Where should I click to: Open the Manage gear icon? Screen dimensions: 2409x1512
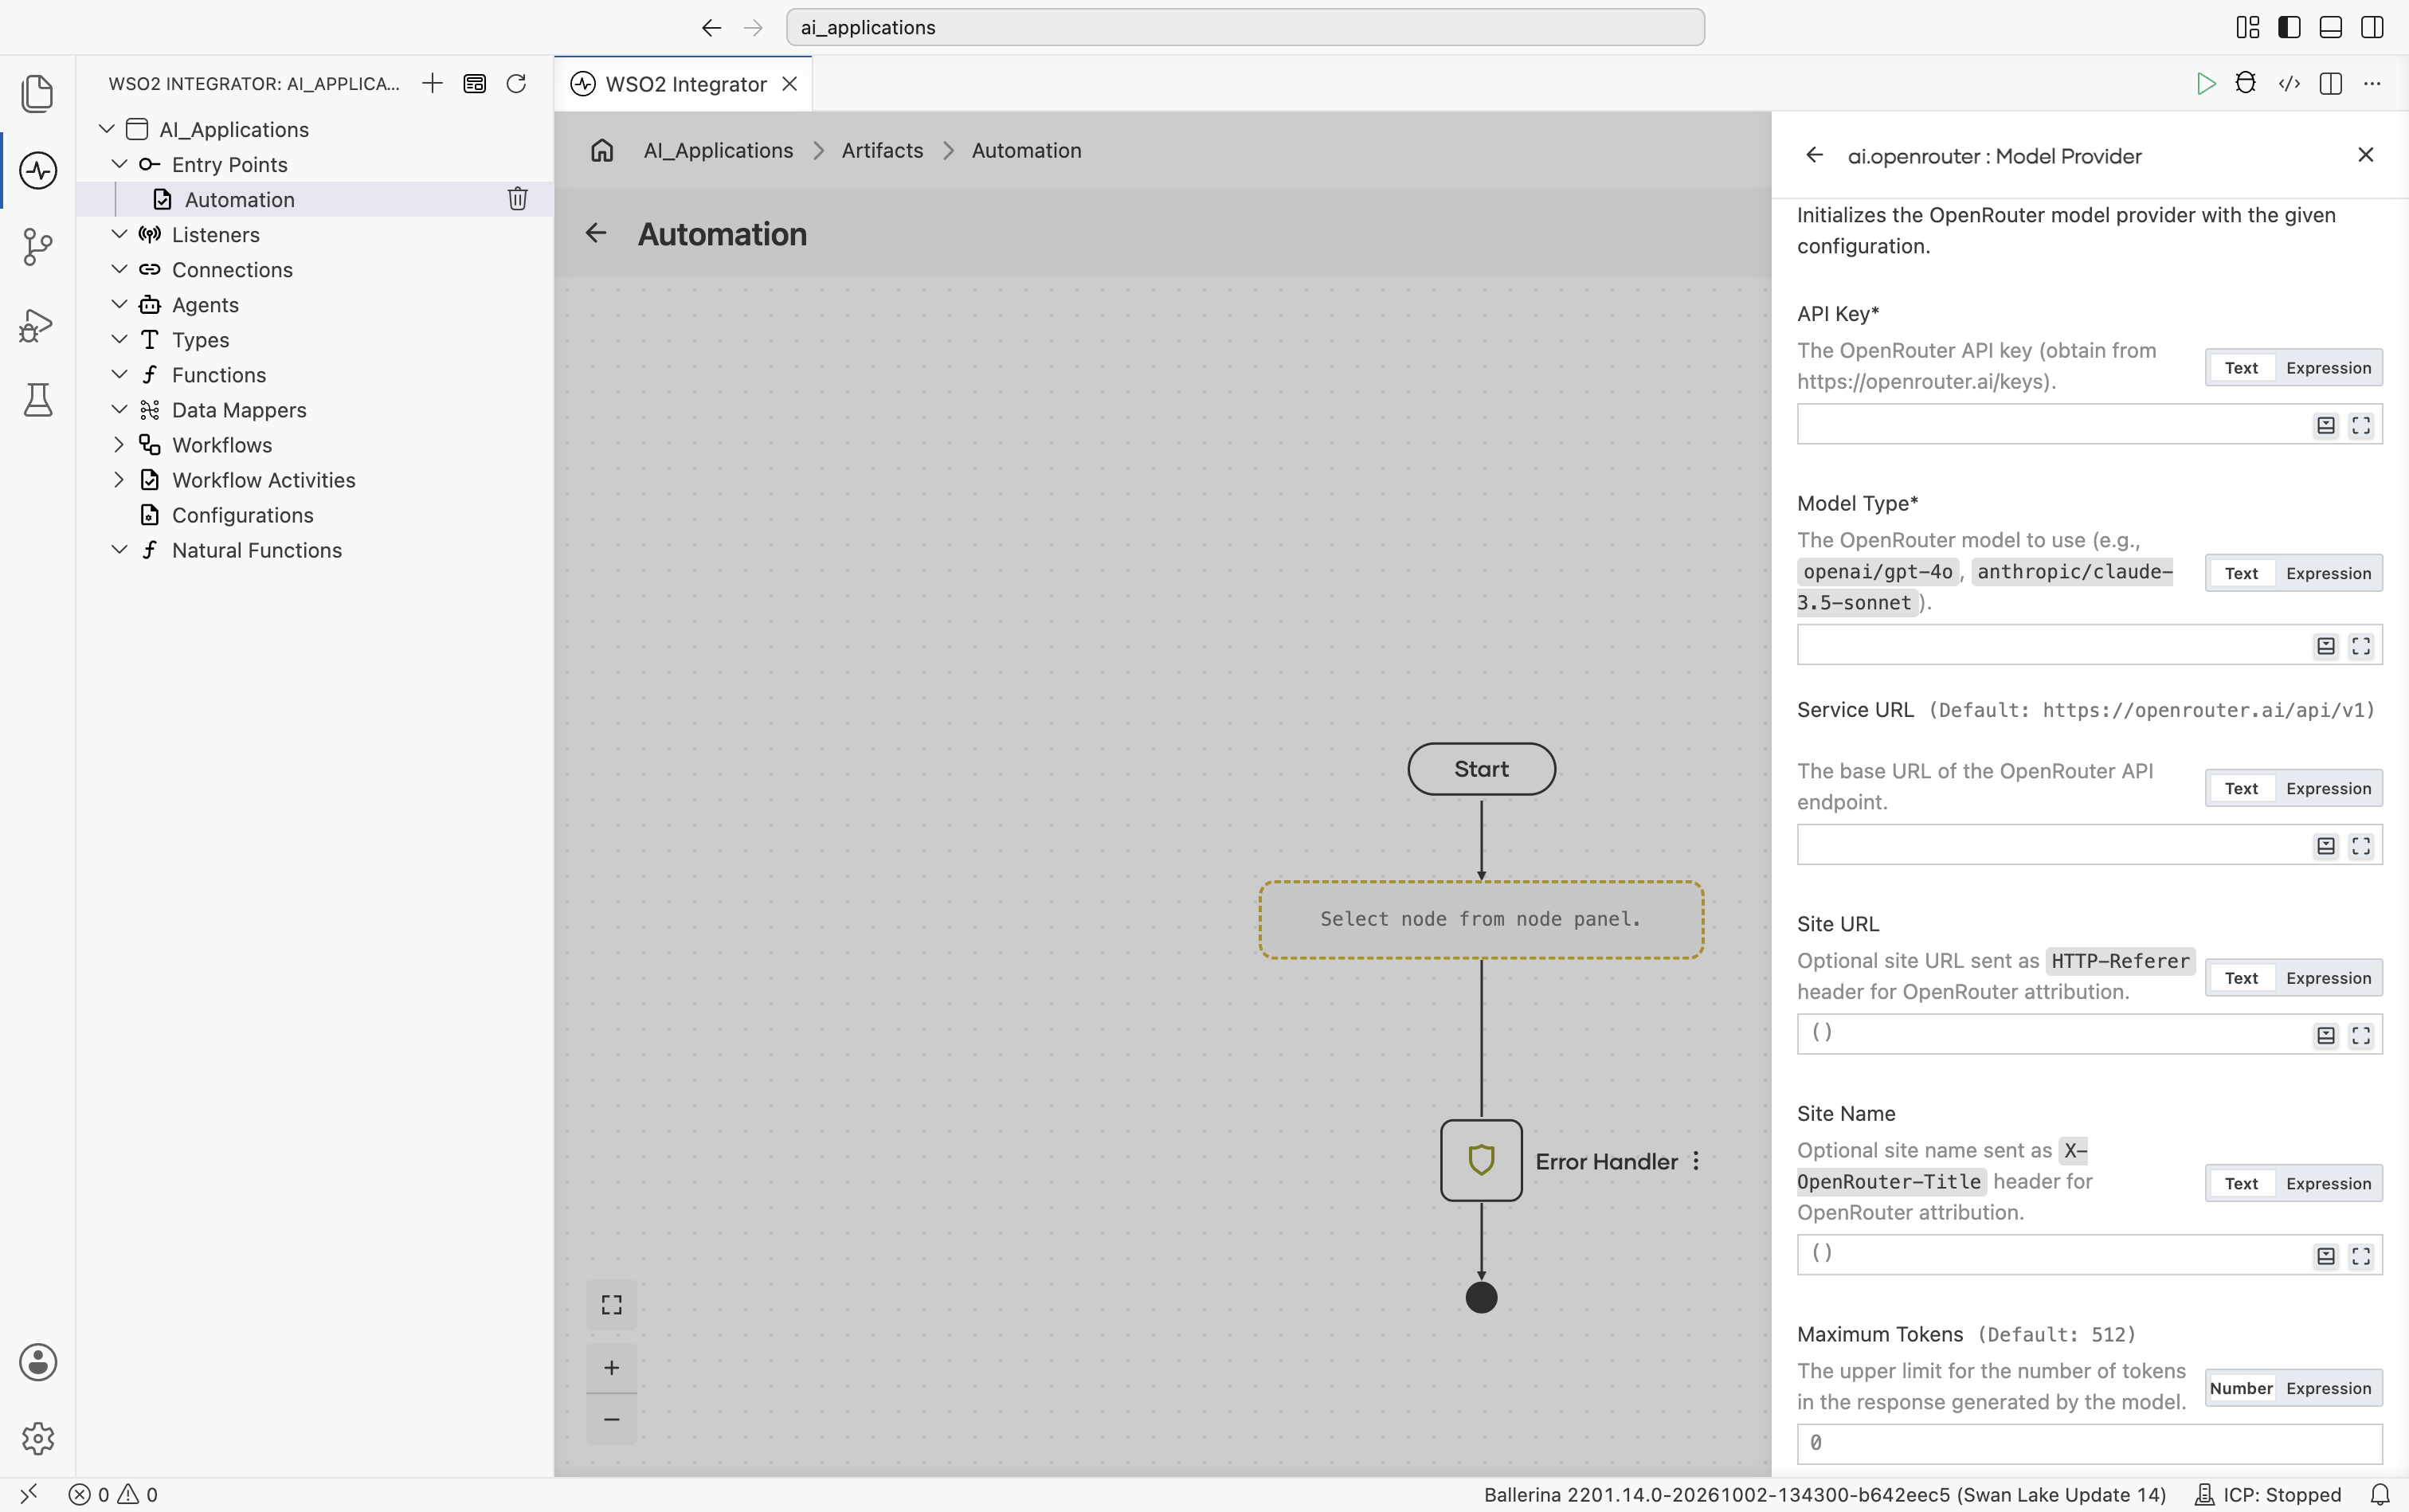[38, 1438]
